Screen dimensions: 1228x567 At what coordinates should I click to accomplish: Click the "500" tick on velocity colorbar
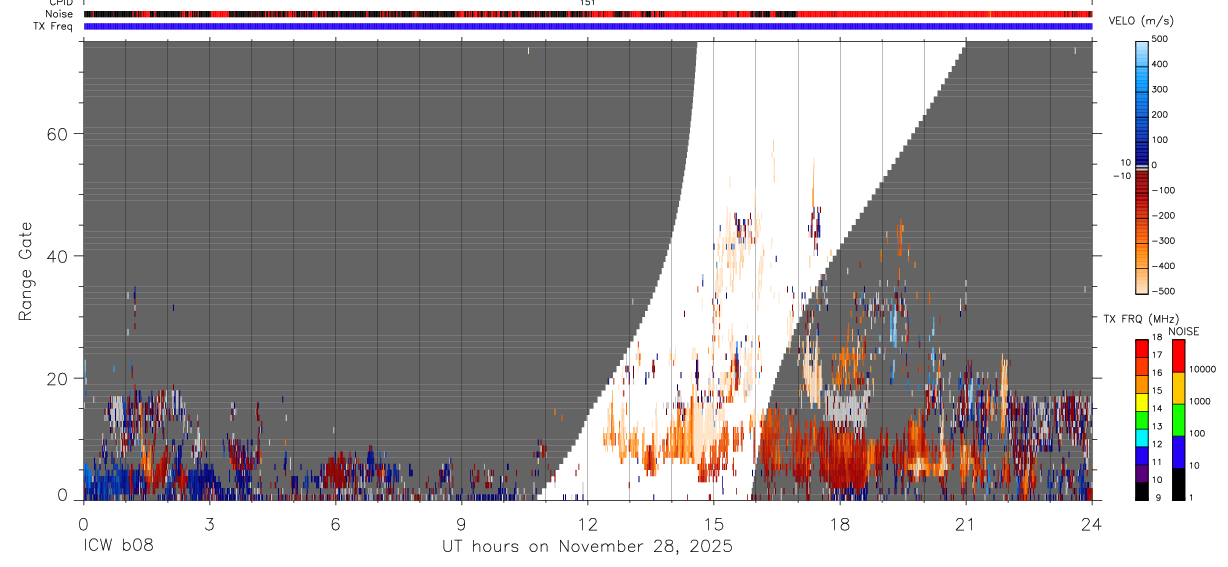(1161, 40)
